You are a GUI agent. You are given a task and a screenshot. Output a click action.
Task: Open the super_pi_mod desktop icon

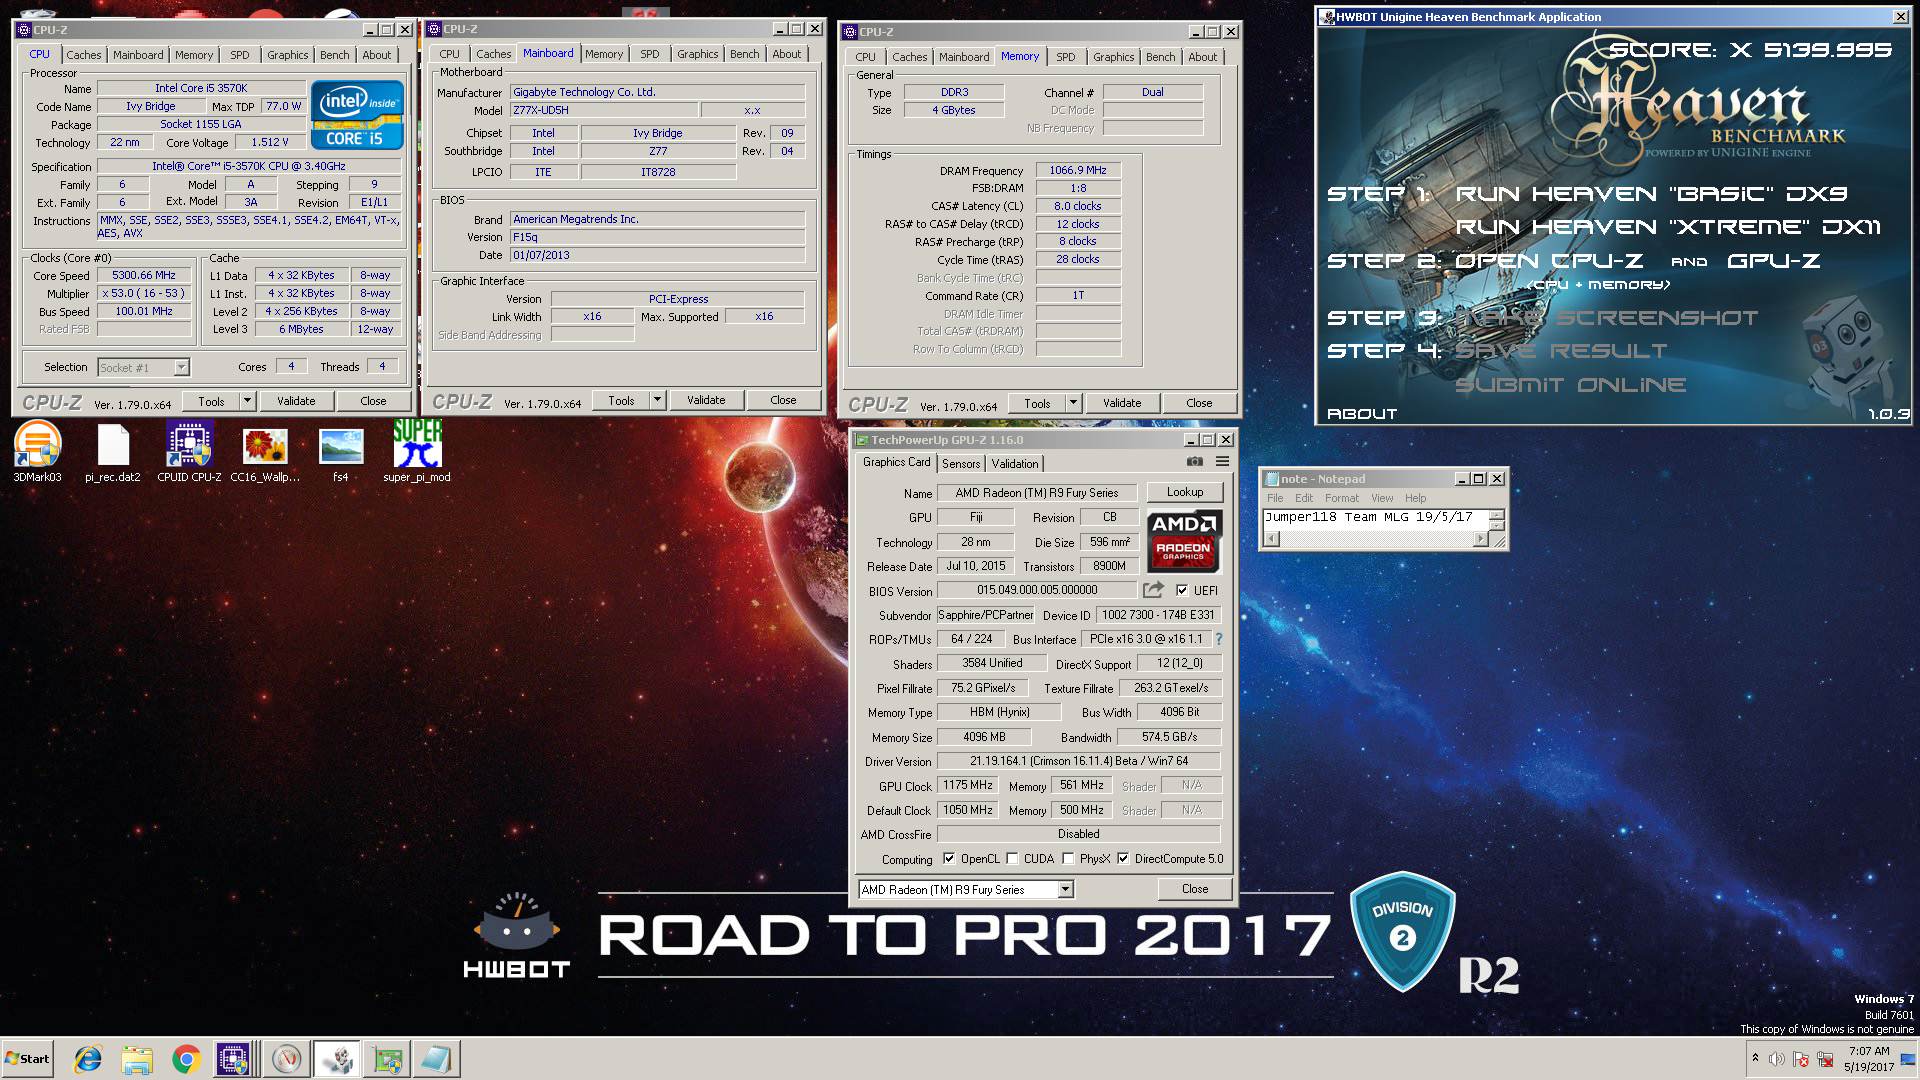click(x=417, y=452)
